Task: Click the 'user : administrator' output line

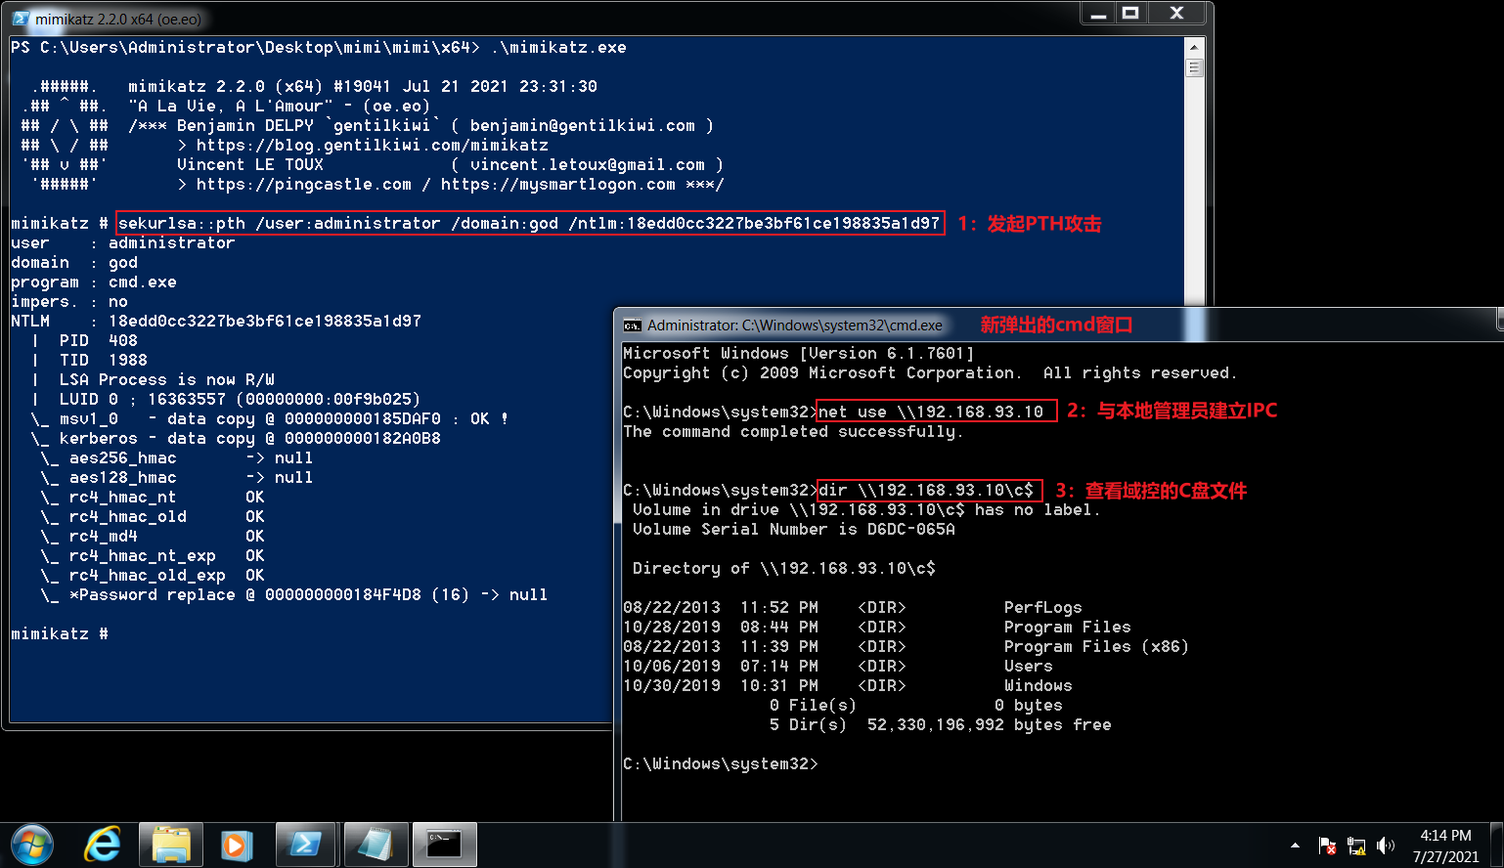Action: point(123,243)
